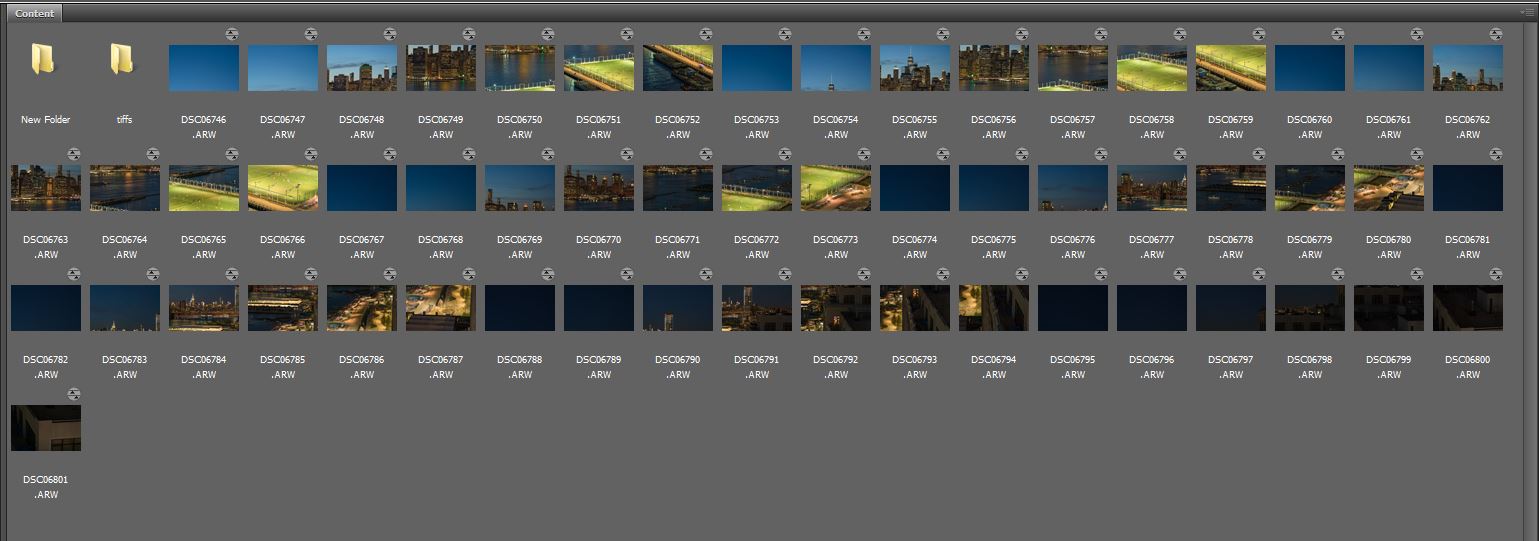The height and width of the screenshot is (541, 1539).
Task: Click the file name DSC06796.ARW
Action: [x=1152, y=367]
